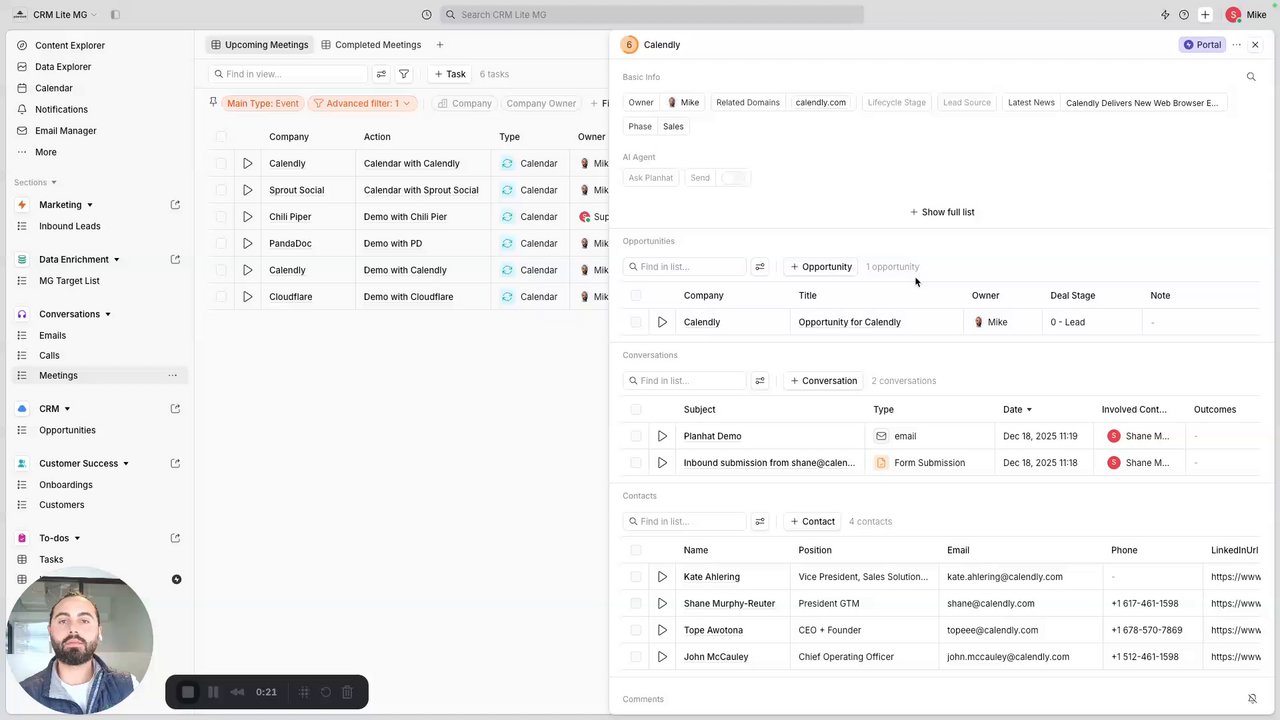Focus the Search CRM Lite MG field
Viewport: 1280px width, 720px height.
click(x=652, y=15)
